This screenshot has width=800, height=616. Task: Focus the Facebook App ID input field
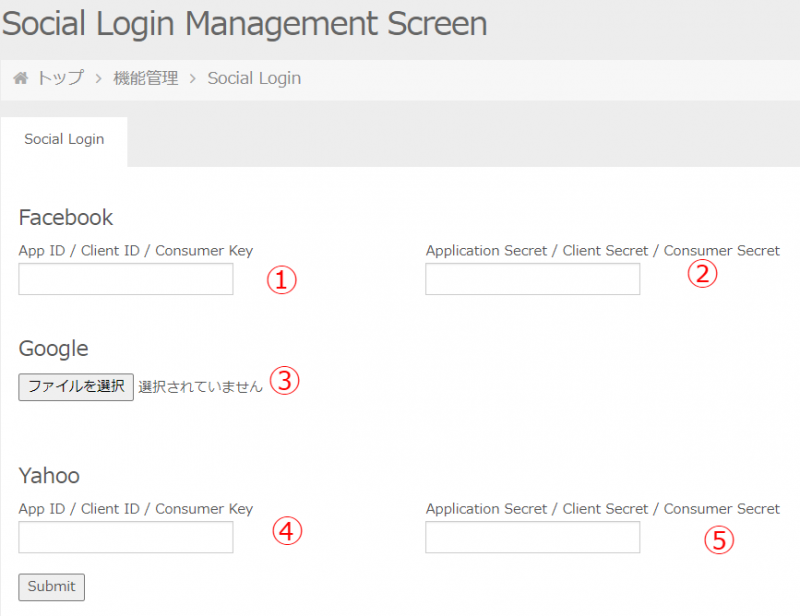pyautogui.click(x=126, y=279)
